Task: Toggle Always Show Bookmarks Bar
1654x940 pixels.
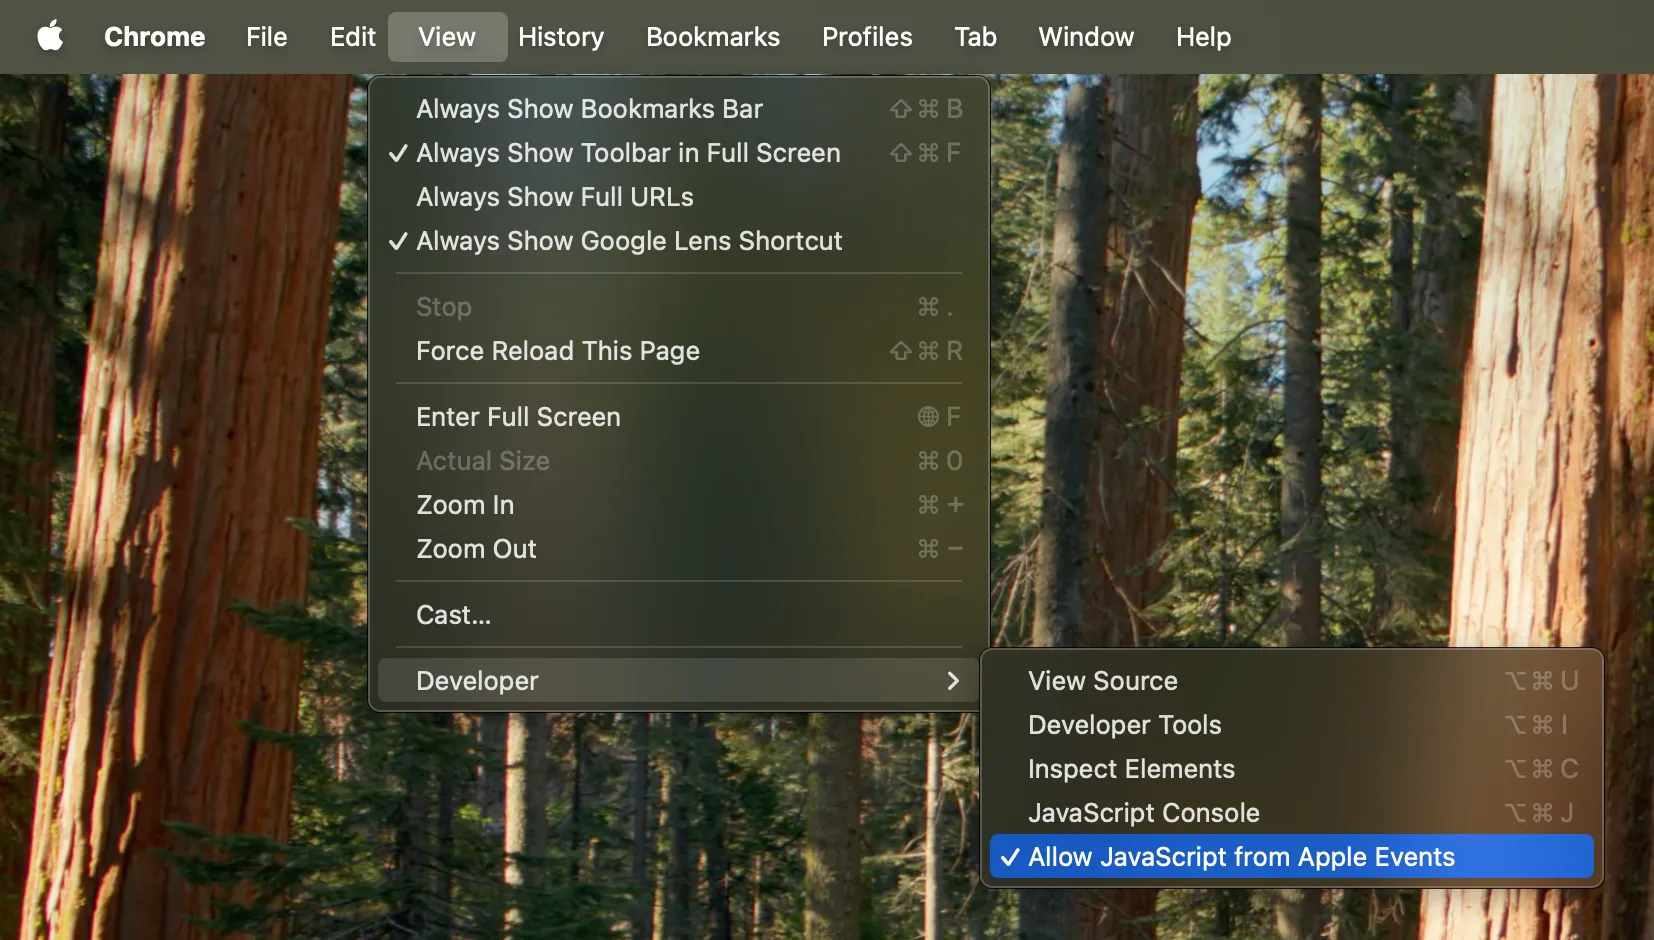Action: pyautogui.click(x=589, y=109)
